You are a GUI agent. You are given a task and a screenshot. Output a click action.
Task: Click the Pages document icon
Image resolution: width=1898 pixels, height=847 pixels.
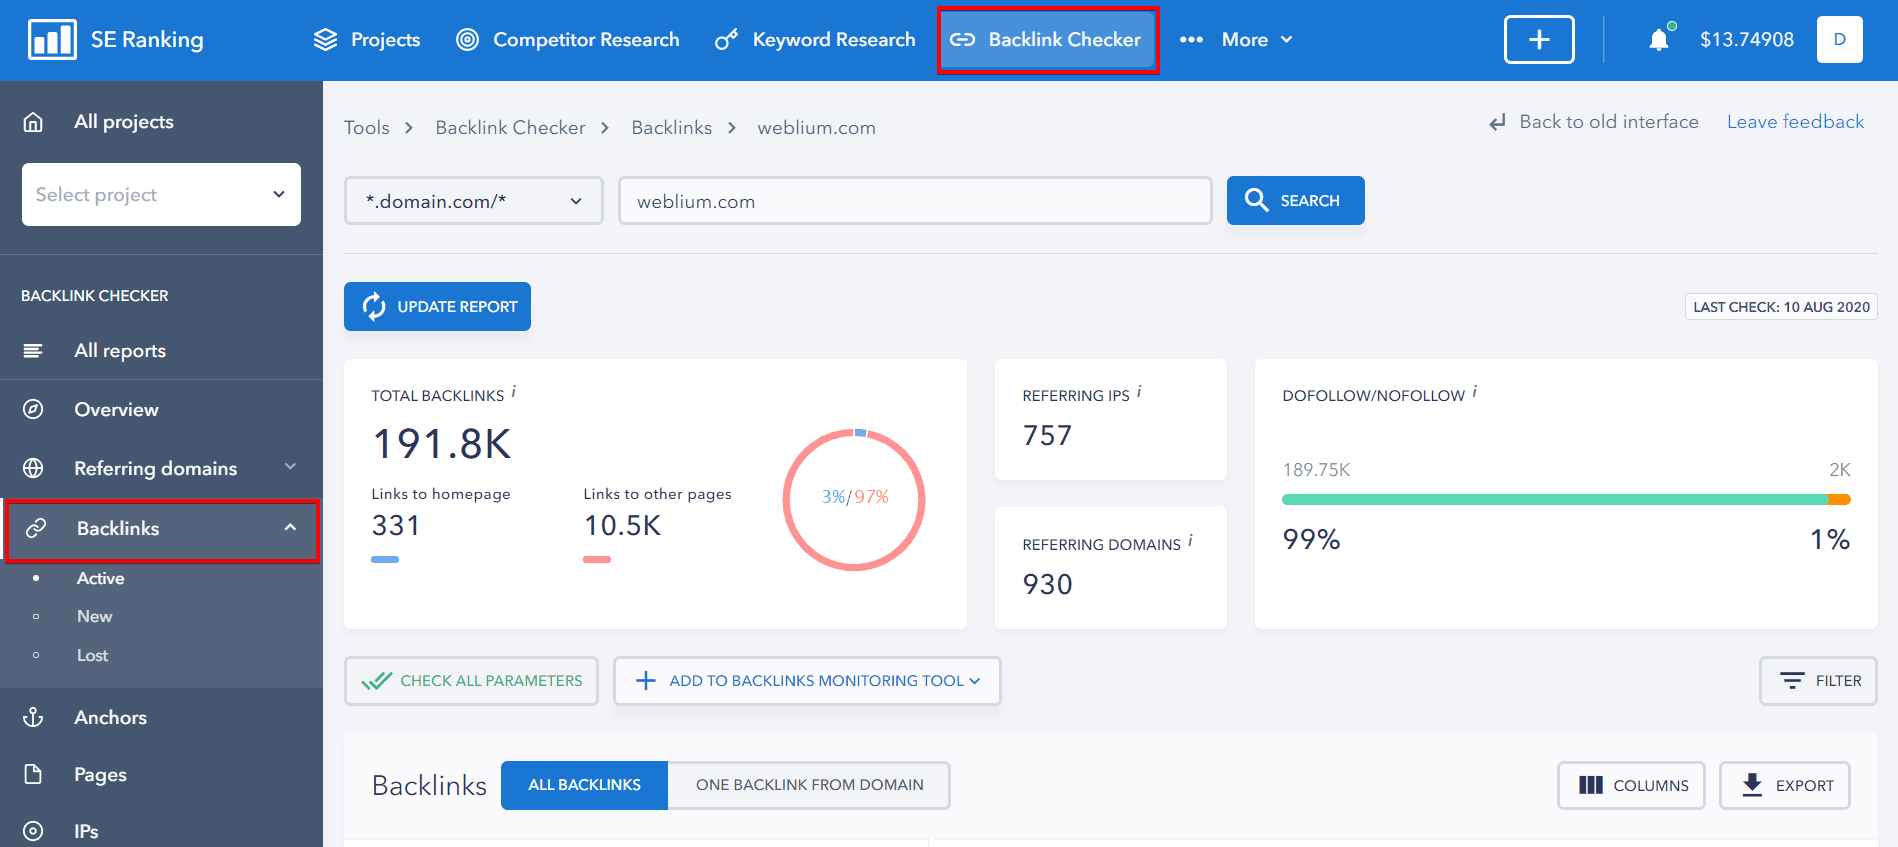click(33, 774)
